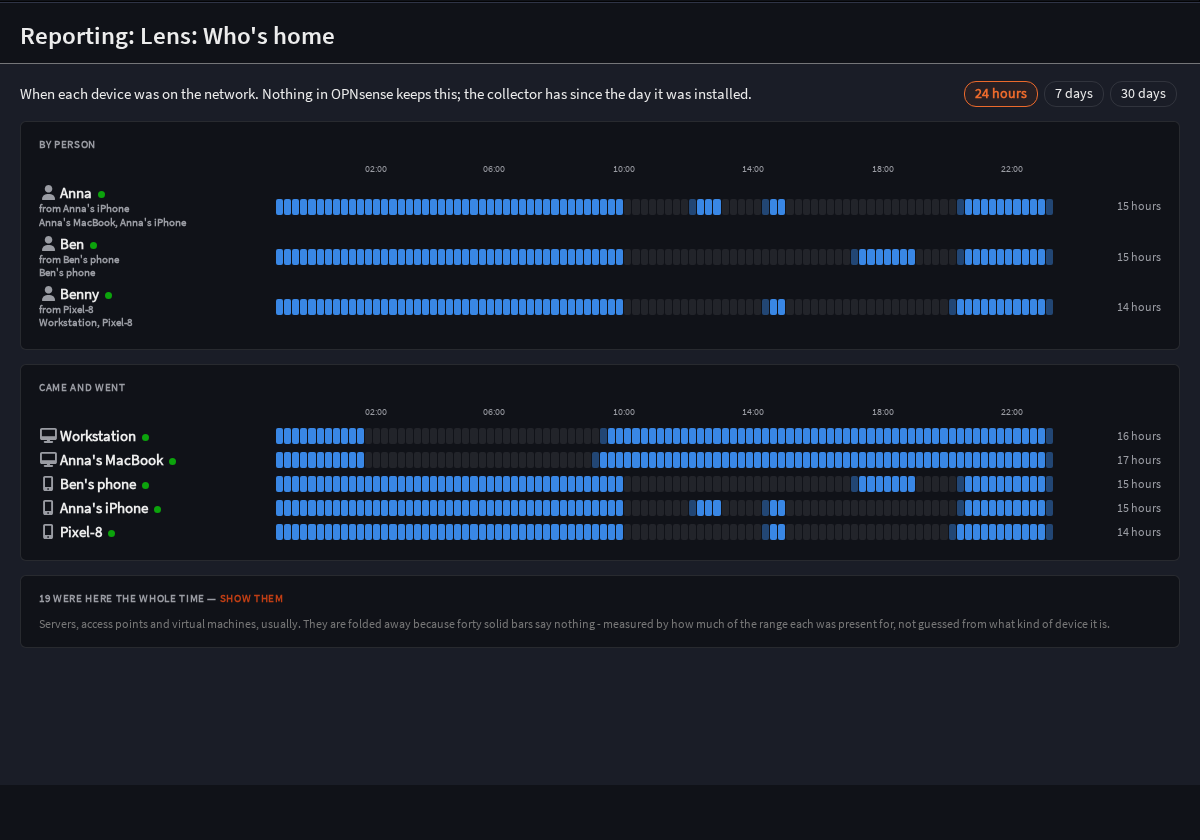Screen dimensions: 1200x840
Task: Switch to the 7 days range
Action: 1074,94
